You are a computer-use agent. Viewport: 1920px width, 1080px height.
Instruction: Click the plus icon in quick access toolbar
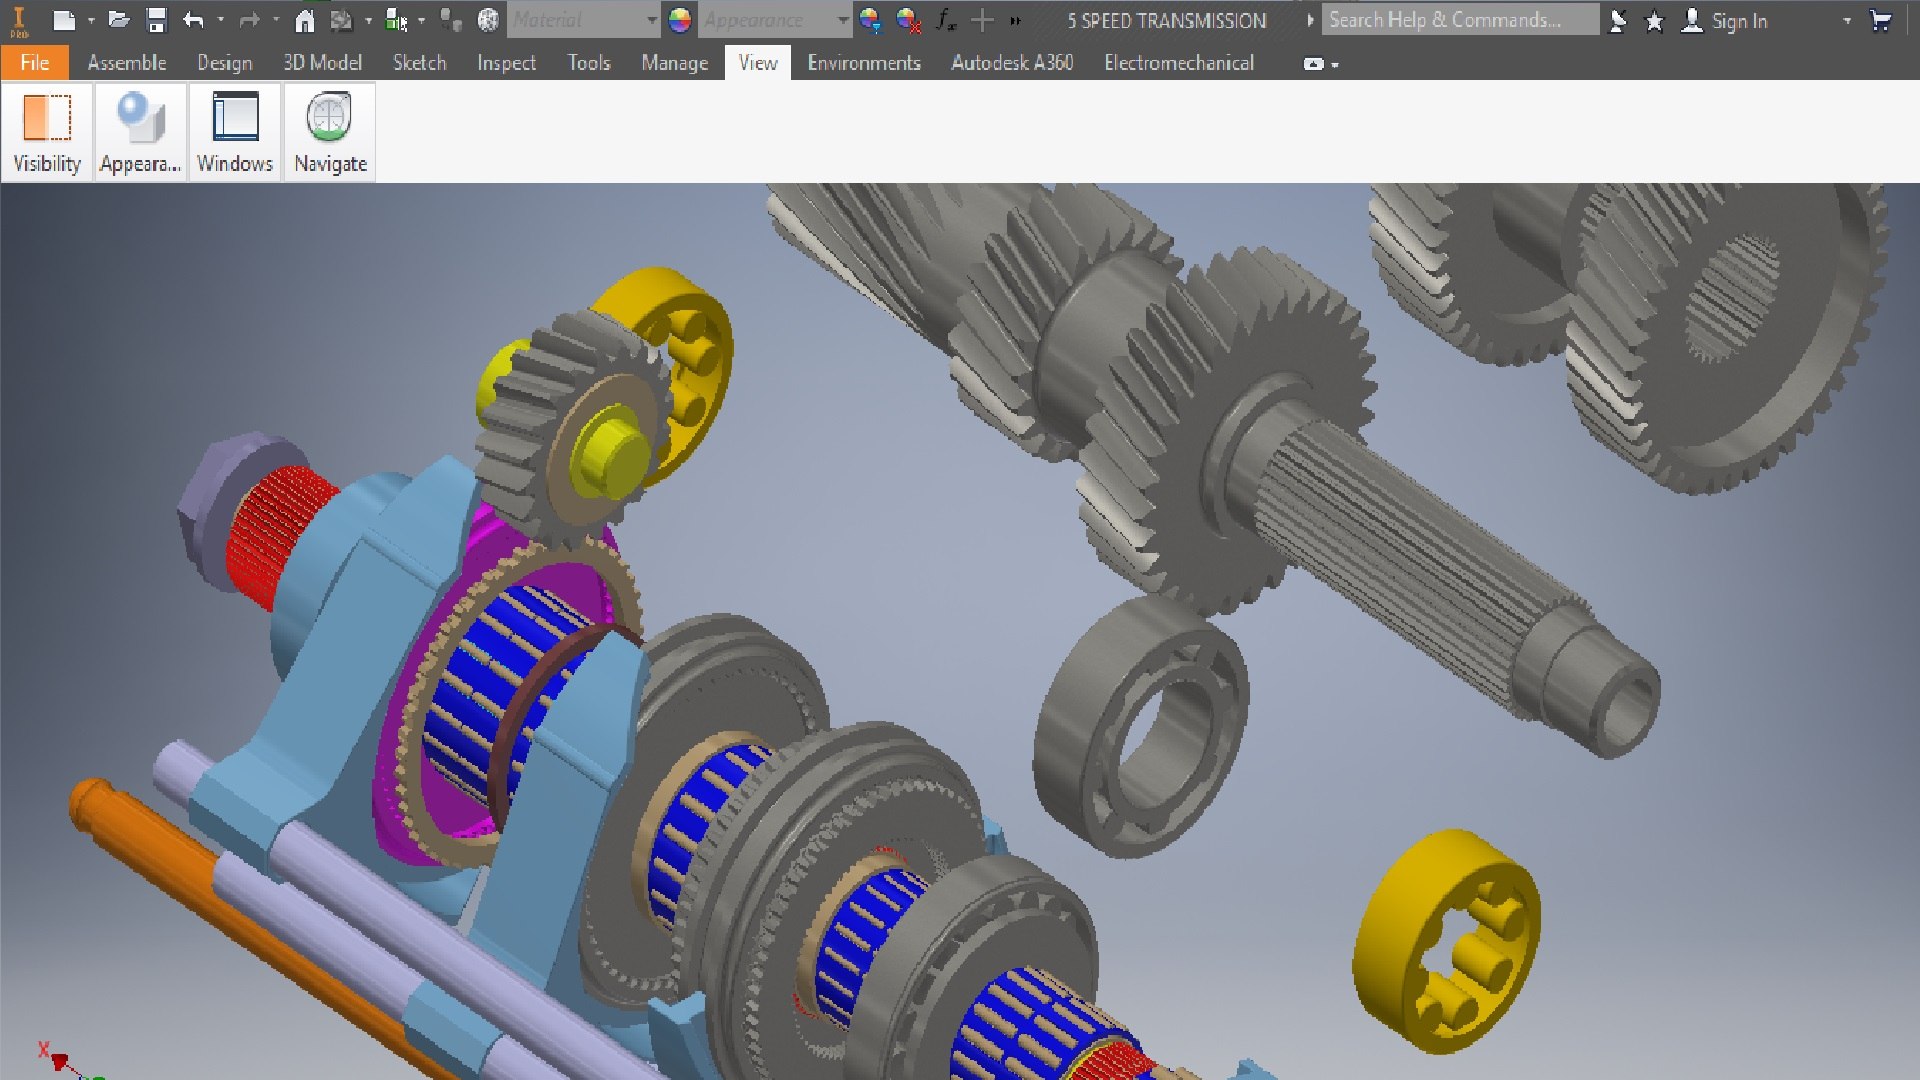tap(983, 20)
